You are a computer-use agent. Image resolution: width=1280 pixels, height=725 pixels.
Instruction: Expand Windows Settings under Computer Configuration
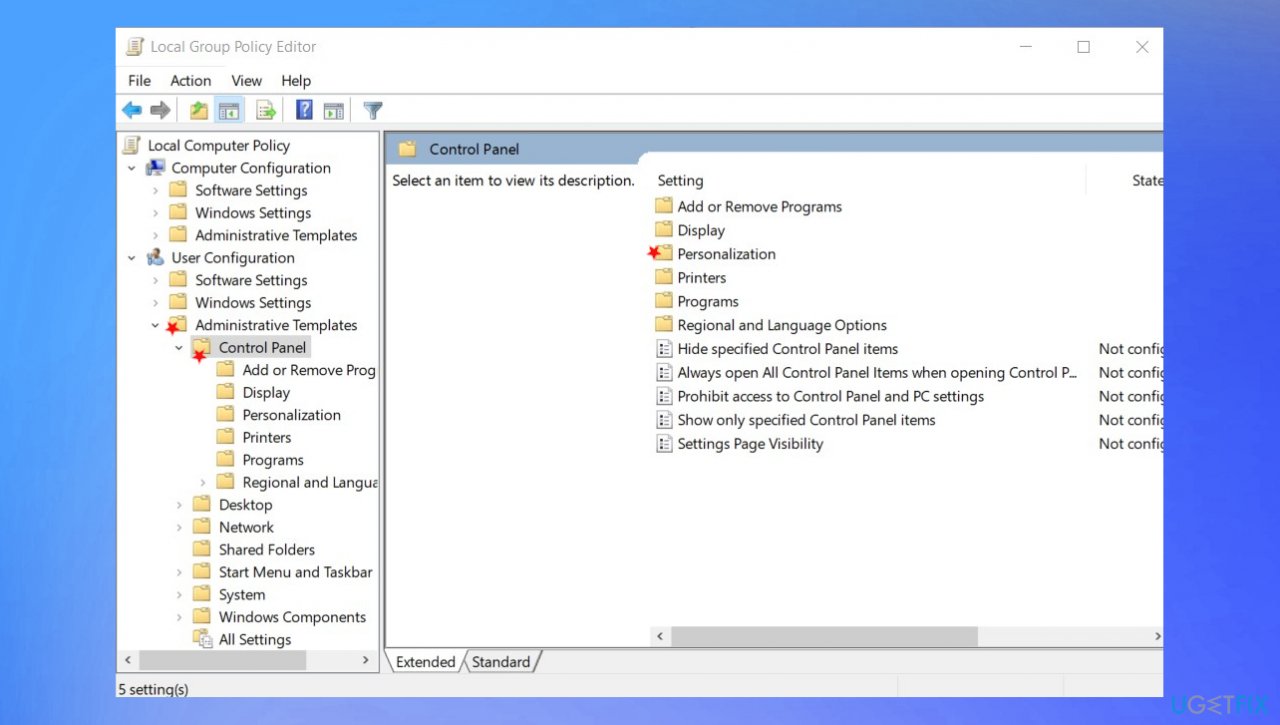(155, 212)
